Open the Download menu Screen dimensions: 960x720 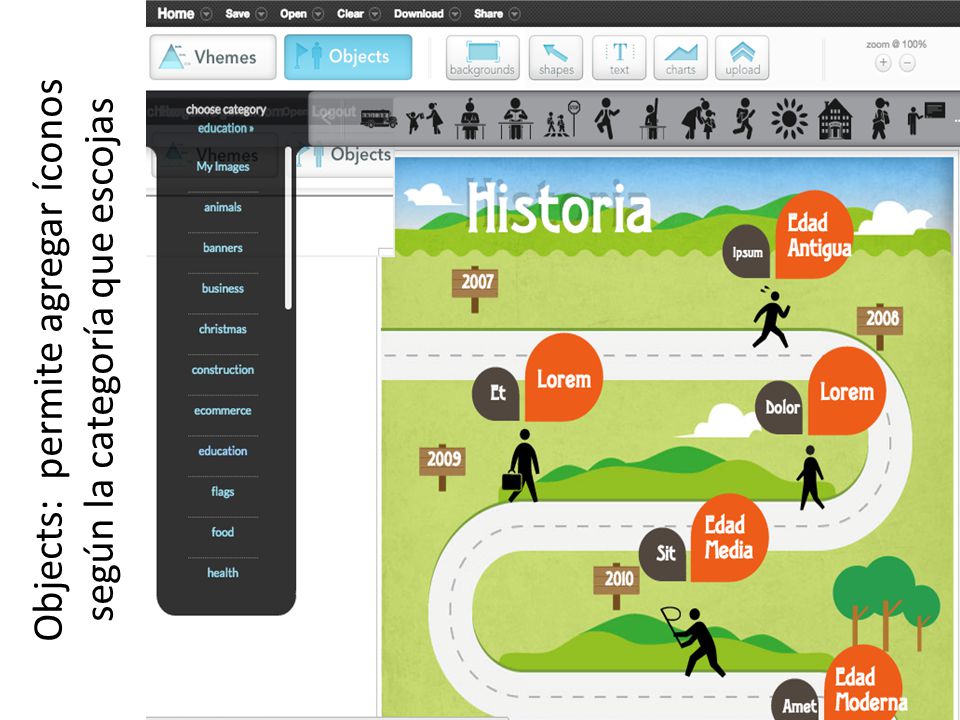[419, 13]
